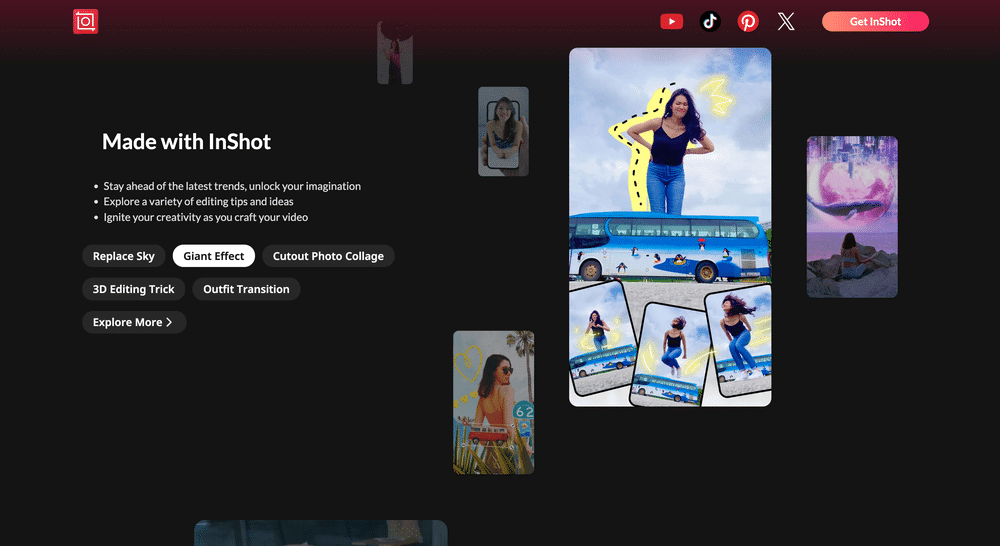Click the 'Ignite your creativity' bullet

205,218
